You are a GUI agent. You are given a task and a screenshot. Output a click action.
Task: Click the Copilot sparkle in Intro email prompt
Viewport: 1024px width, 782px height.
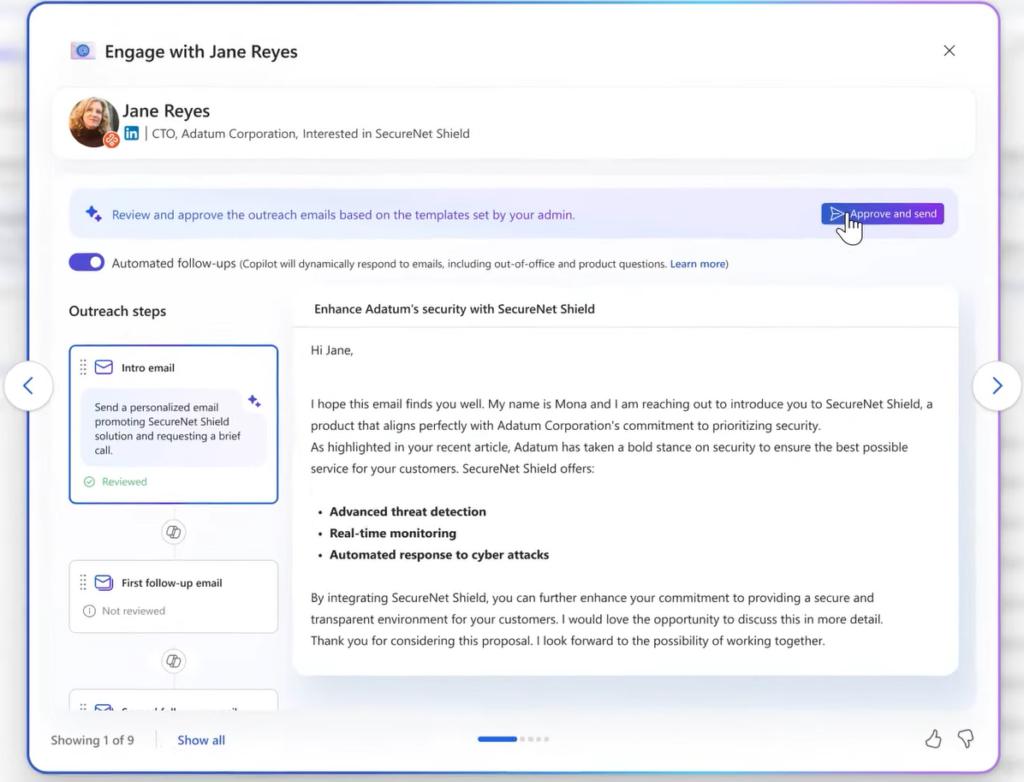click(254, 400)
